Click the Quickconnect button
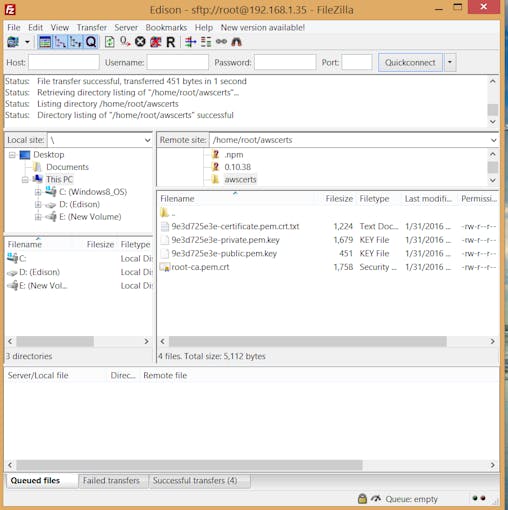The image size is (508, 510). pyautogui.click(x=410, y=62)
